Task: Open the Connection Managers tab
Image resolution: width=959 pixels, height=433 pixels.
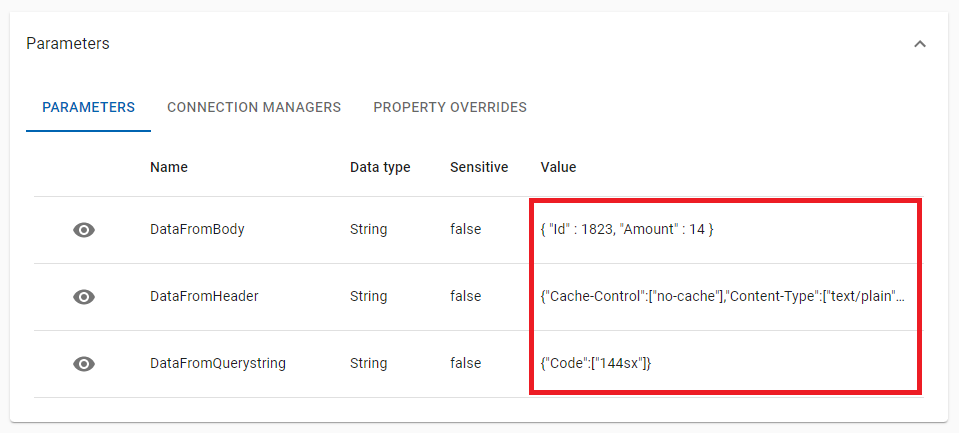Action: 254,107
